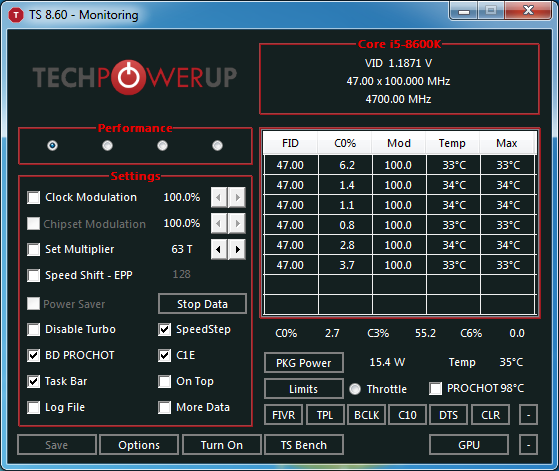Click the GPU button

coord(469,445)
